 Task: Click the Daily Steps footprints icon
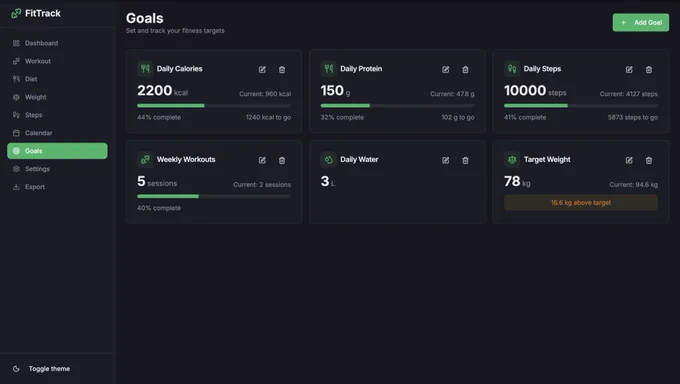coord(512,69)
